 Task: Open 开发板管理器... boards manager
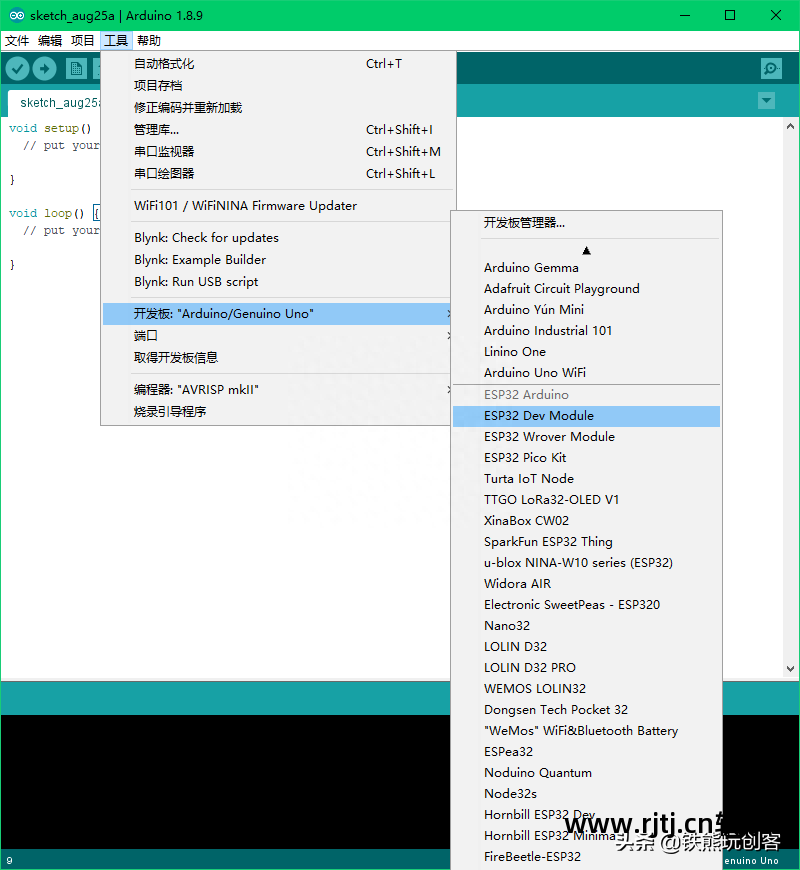pyautogui.click(x=586, y=223)
